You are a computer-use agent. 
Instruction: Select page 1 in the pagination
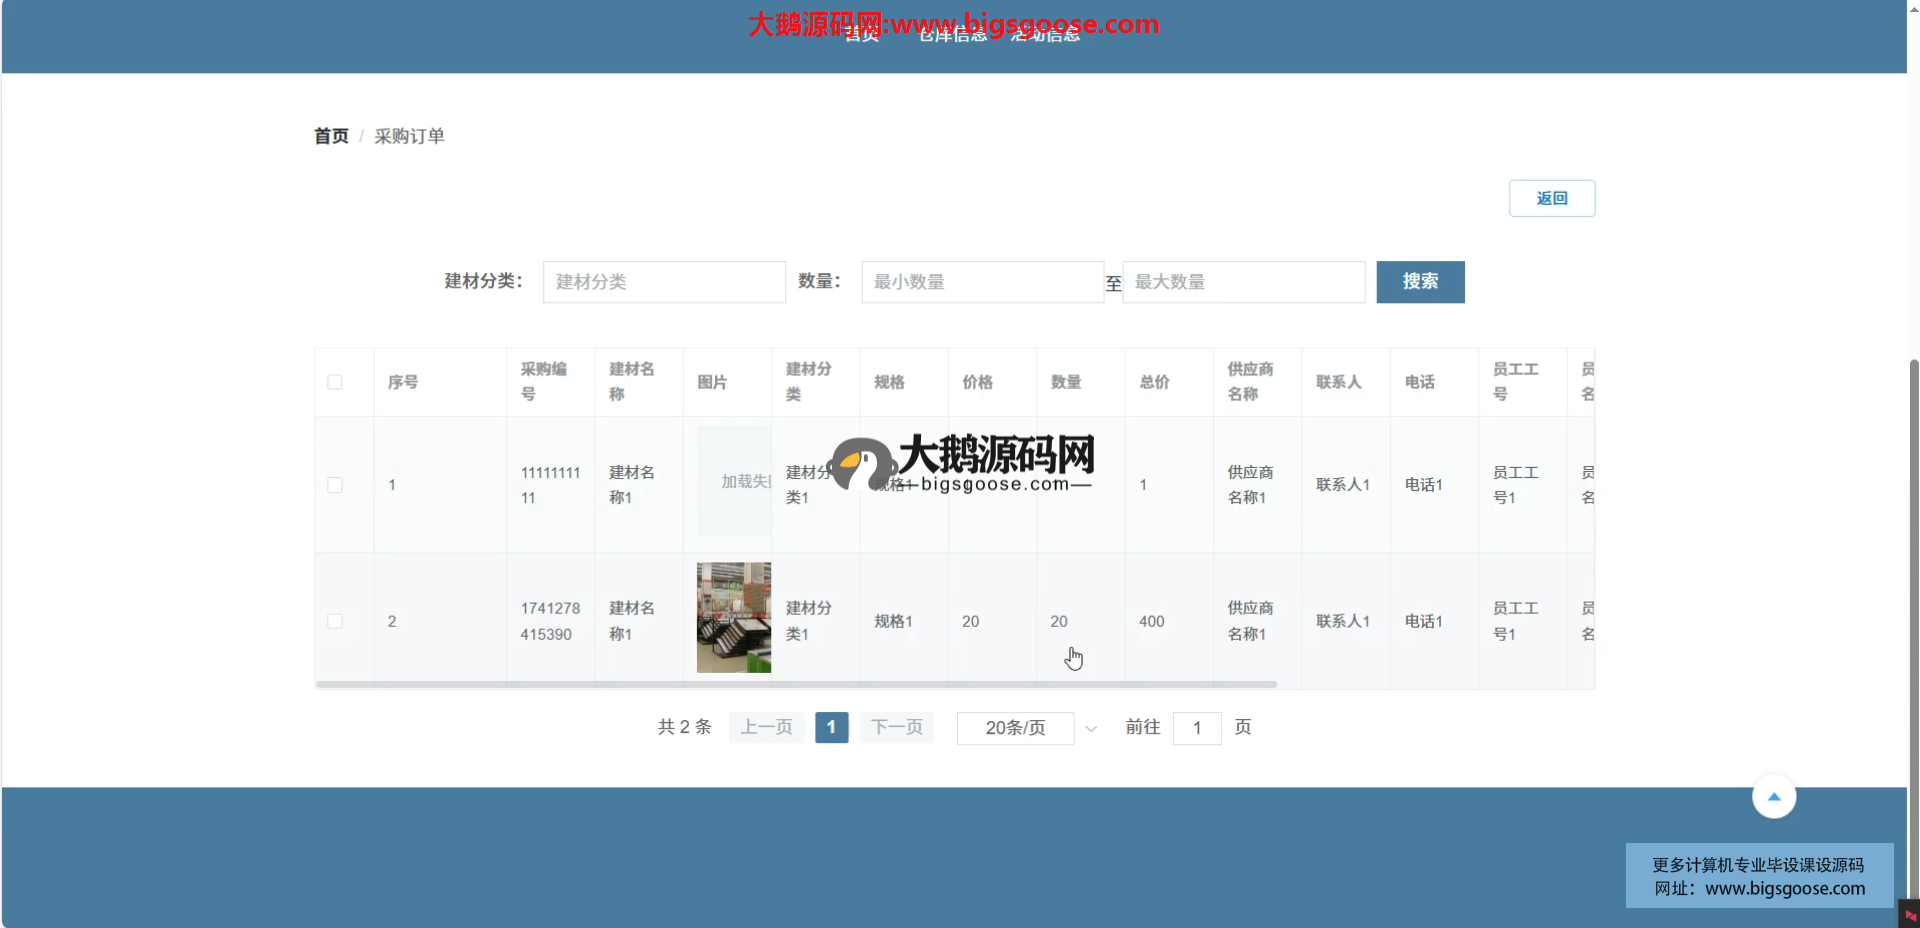coord(831,728)
